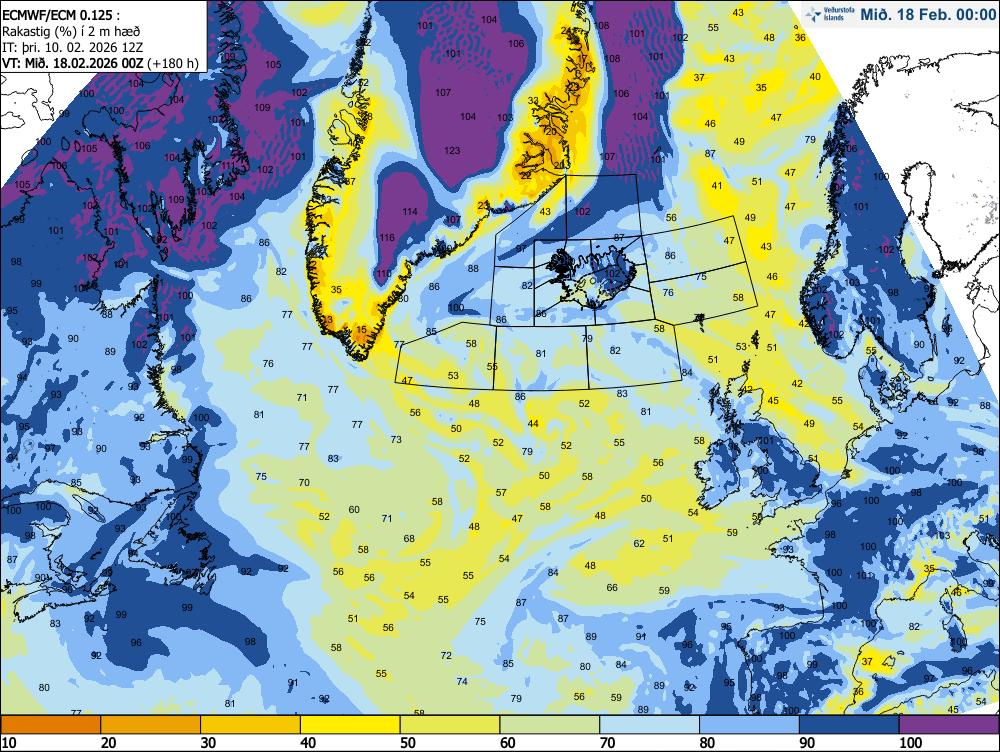Click the legend scale label '100'
The image size is (1000, 752).
point(910,743)
